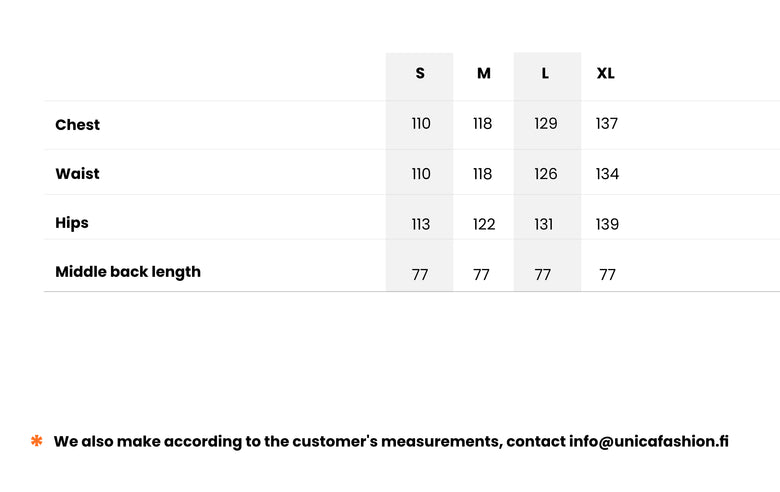This screenshot has height=492, width=780.
Task: Click the XL size column header
Action: click(606, 73)
